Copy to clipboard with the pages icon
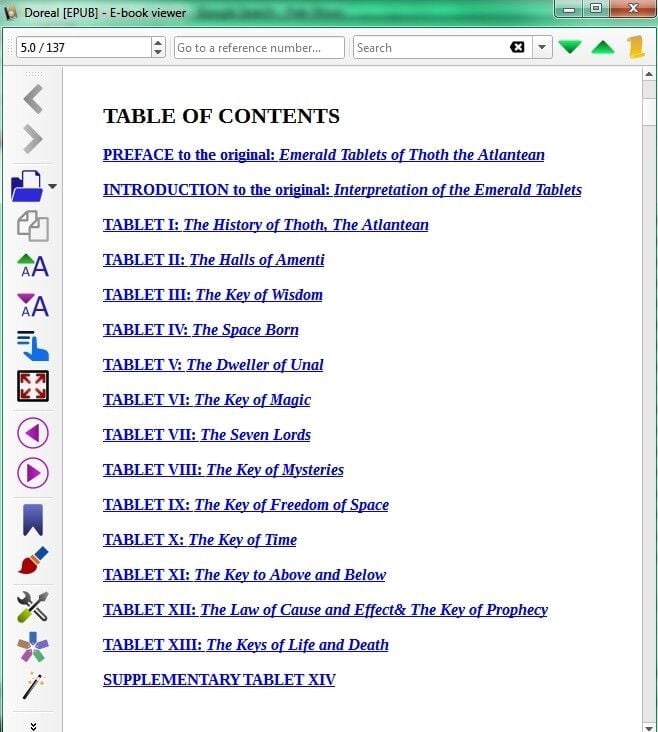This screenshot has width=658, height=732. (33, 226)
